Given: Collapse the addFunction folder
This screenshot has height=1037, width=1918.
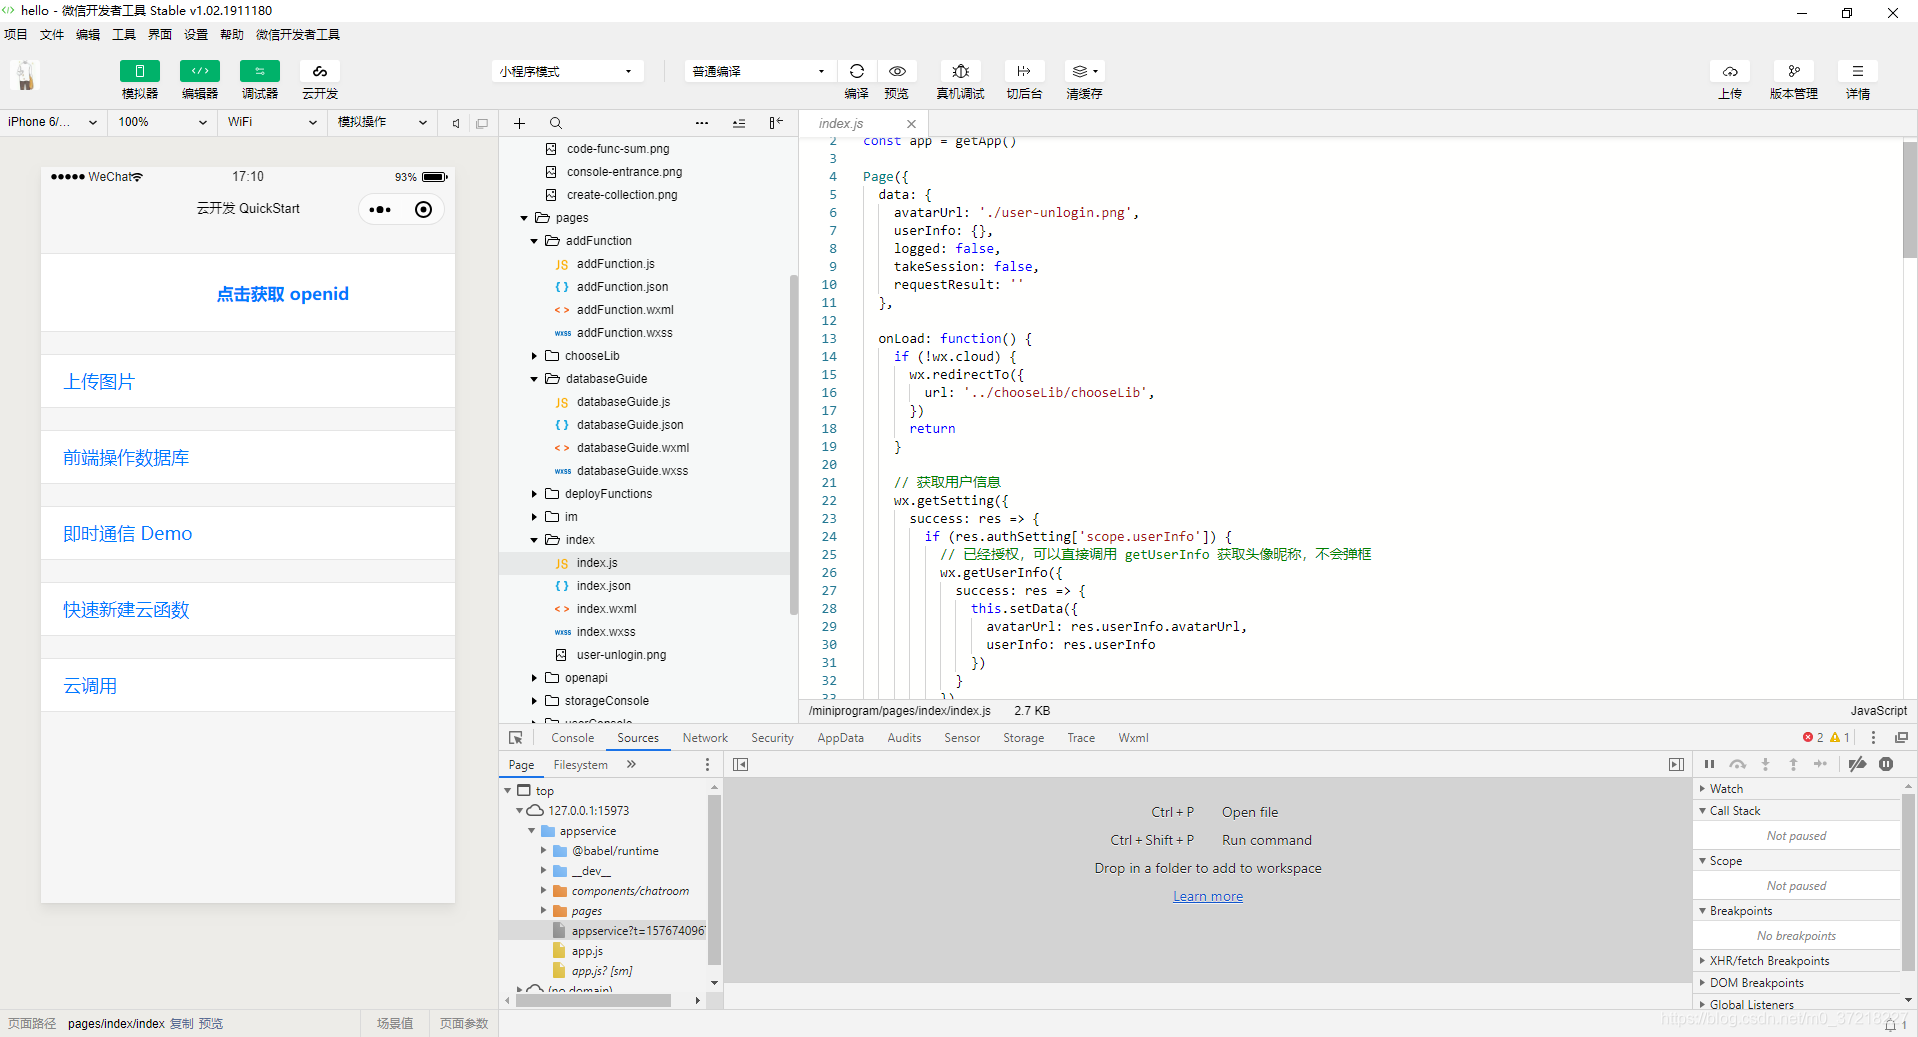Looking at the screenshot, I should tap(534, 241).
